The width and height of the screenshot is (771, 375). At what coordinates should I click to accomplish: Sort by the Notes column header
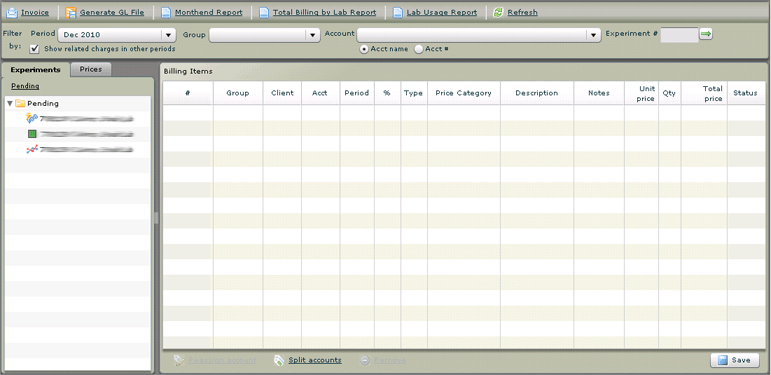pyautogui.click(x=598, y=93)
